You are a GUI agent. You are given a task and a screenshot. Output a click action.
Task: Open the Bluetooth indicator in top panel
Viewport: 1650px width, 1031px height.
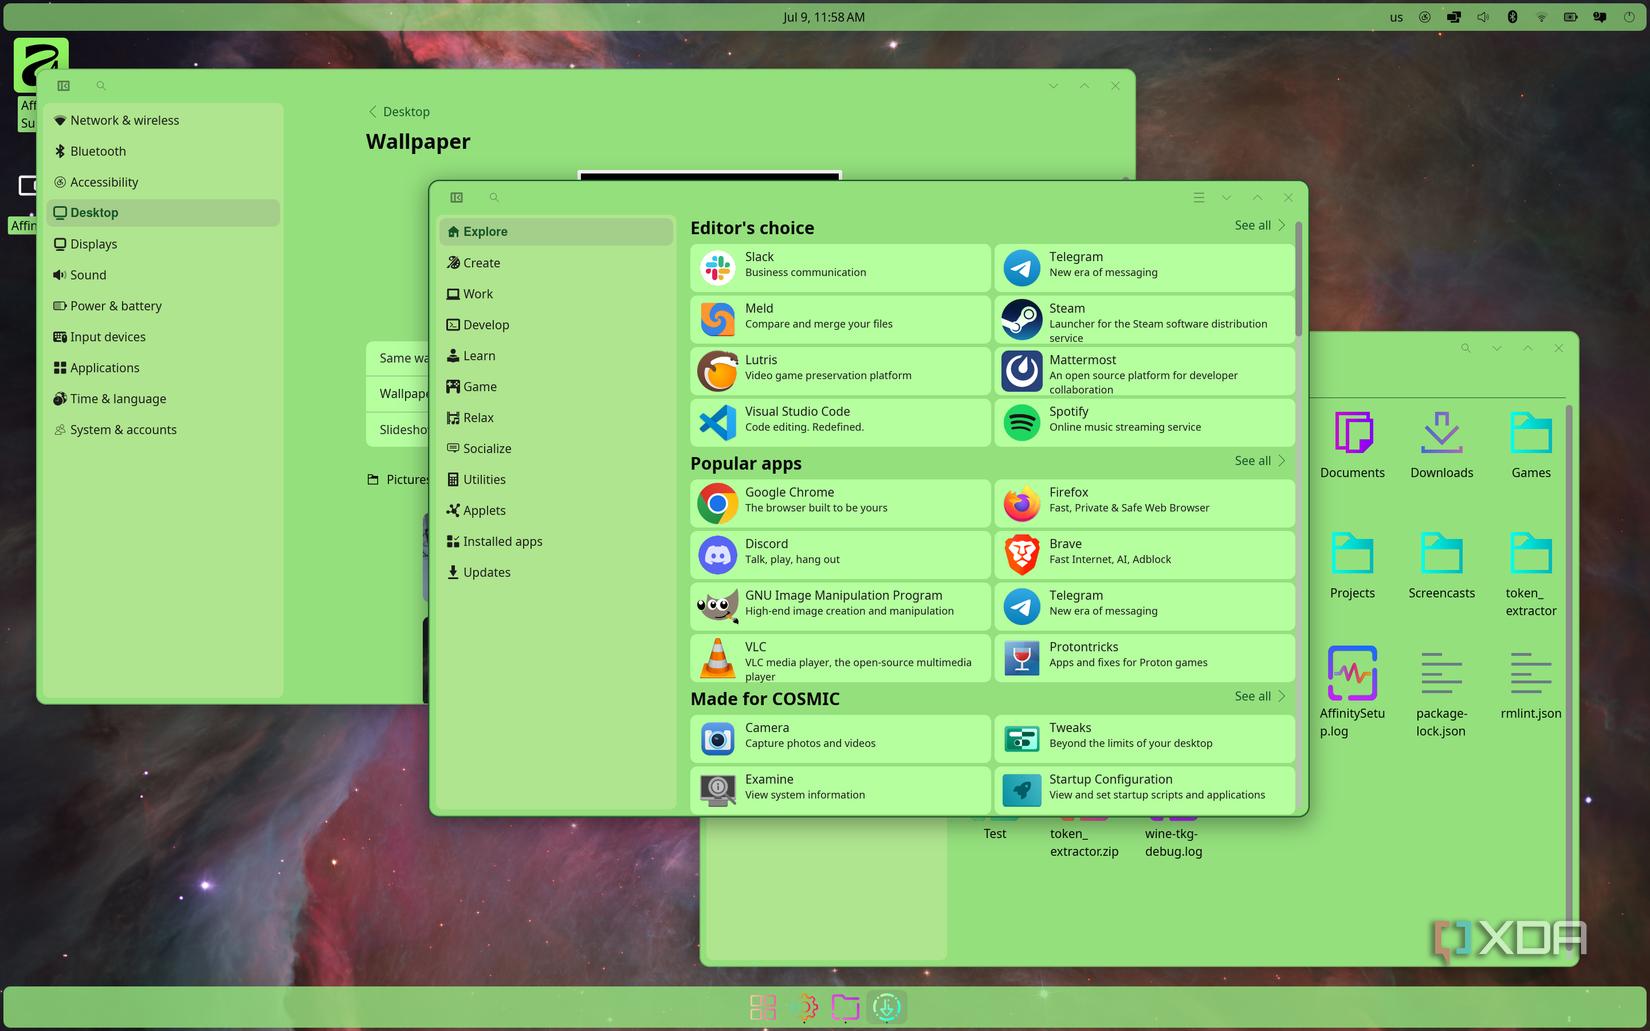[x=1512, y=17]
